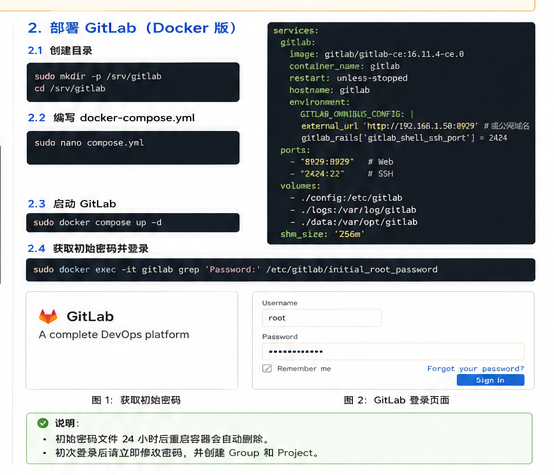Click the restart: unless-stopped YAML line
This screenshot has height=475, width=554.
[x=348, y=78]
